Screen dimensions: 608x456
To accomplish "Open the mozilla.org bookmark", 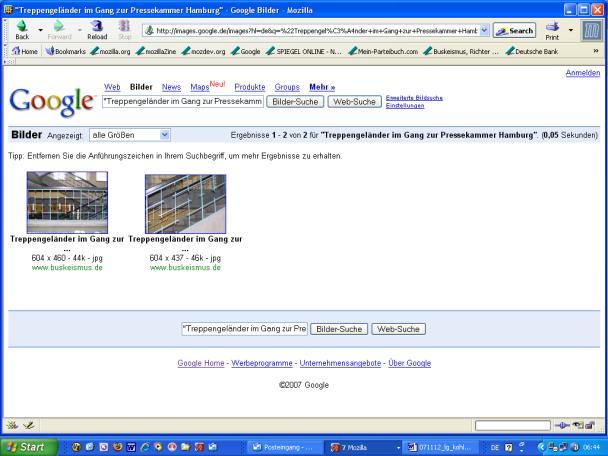I will pos(111,51).
